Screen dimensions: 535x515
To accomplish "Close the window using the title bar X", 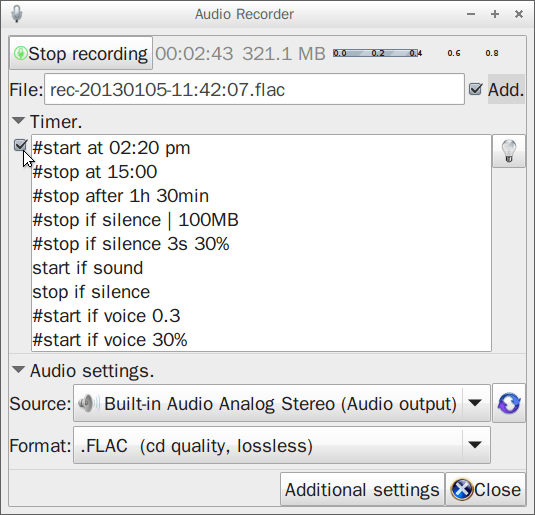I will pos(519,14).
